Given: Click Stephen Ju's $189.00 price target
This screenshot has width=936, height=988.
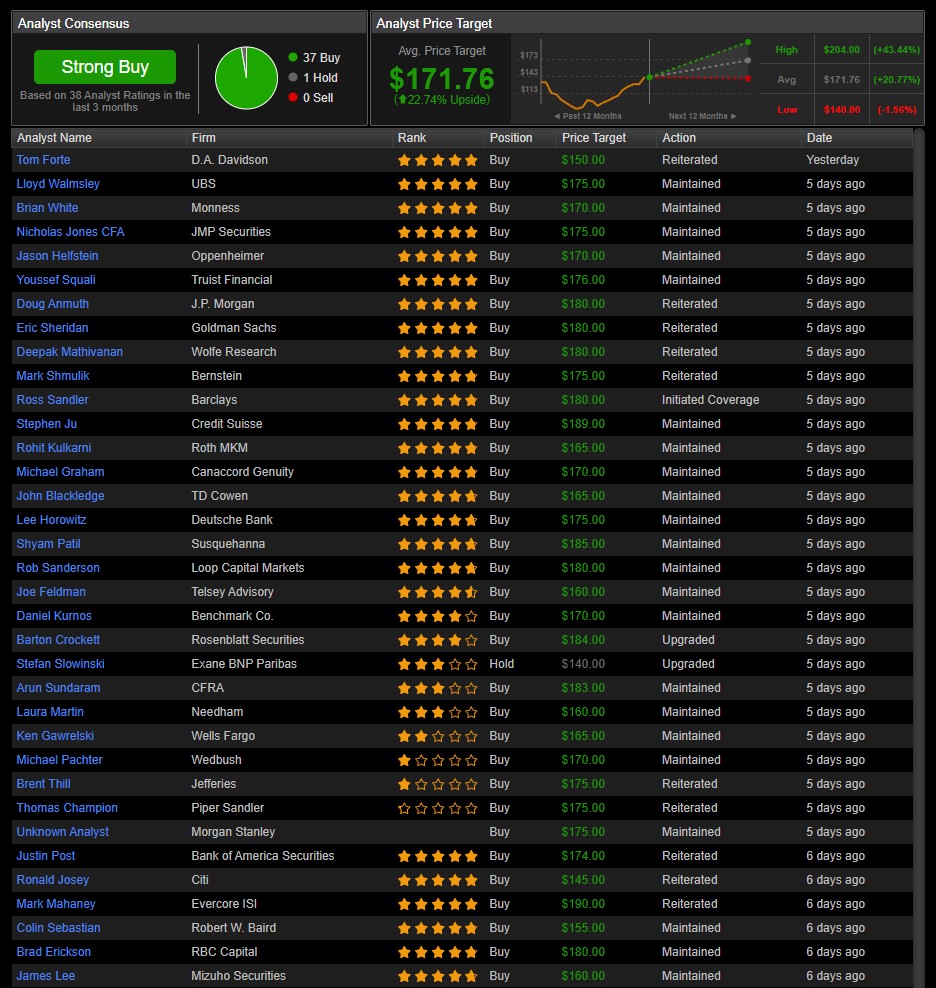Looking at the screenshot, I should point(583,423).
